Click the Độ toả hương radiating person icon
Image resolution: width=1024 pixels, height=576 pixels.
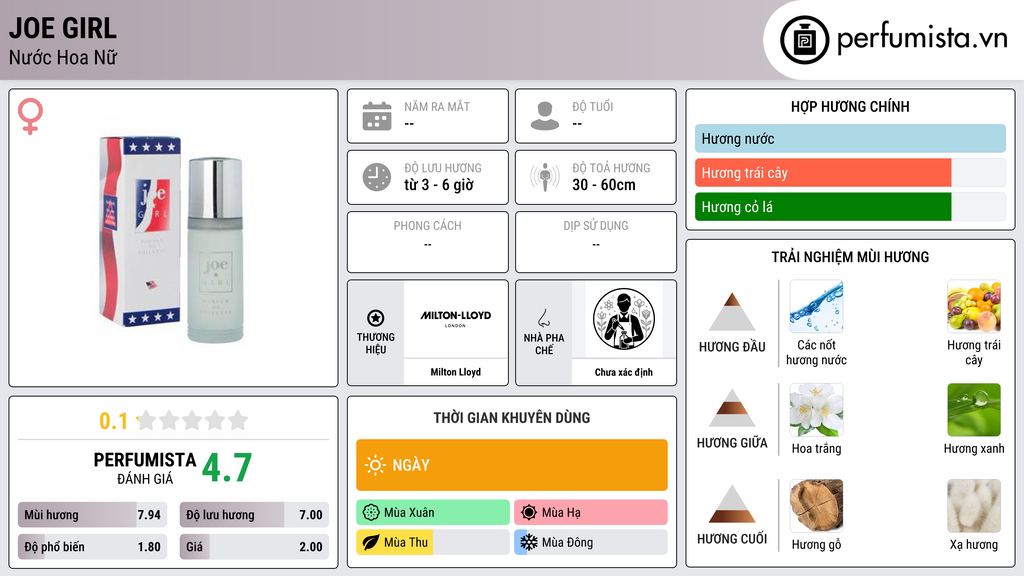coord(545,177)
